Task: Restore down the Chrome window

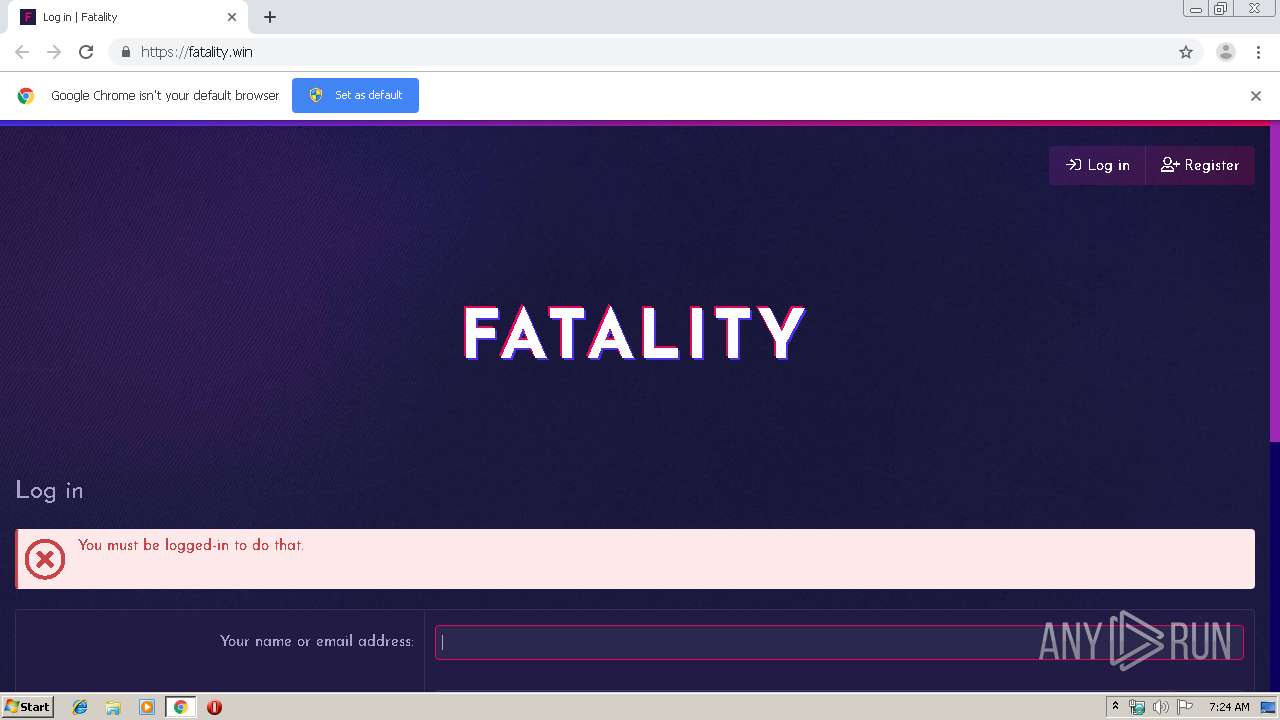Action: click(x=1221, y=9)
